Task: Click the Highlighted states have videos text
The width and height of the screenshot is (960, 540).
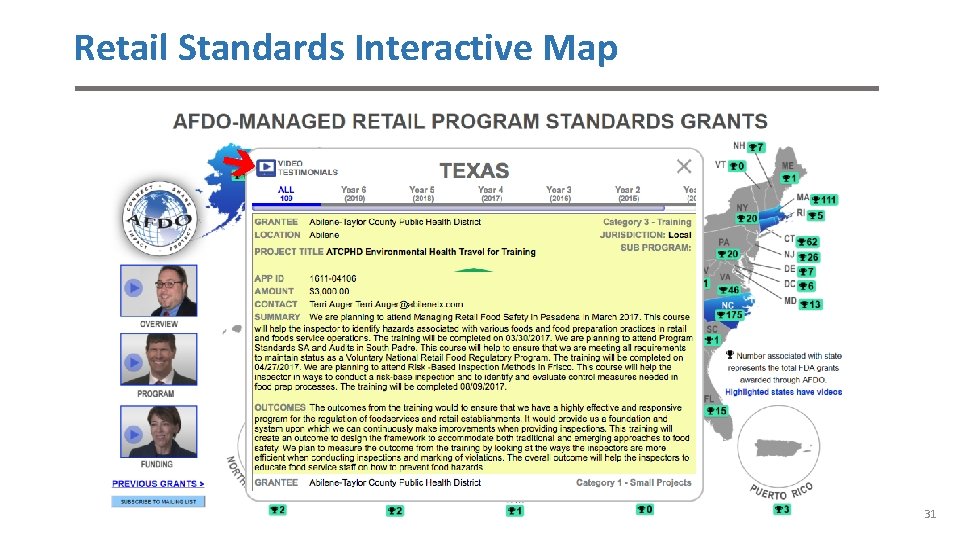Action: click(783, 392)
